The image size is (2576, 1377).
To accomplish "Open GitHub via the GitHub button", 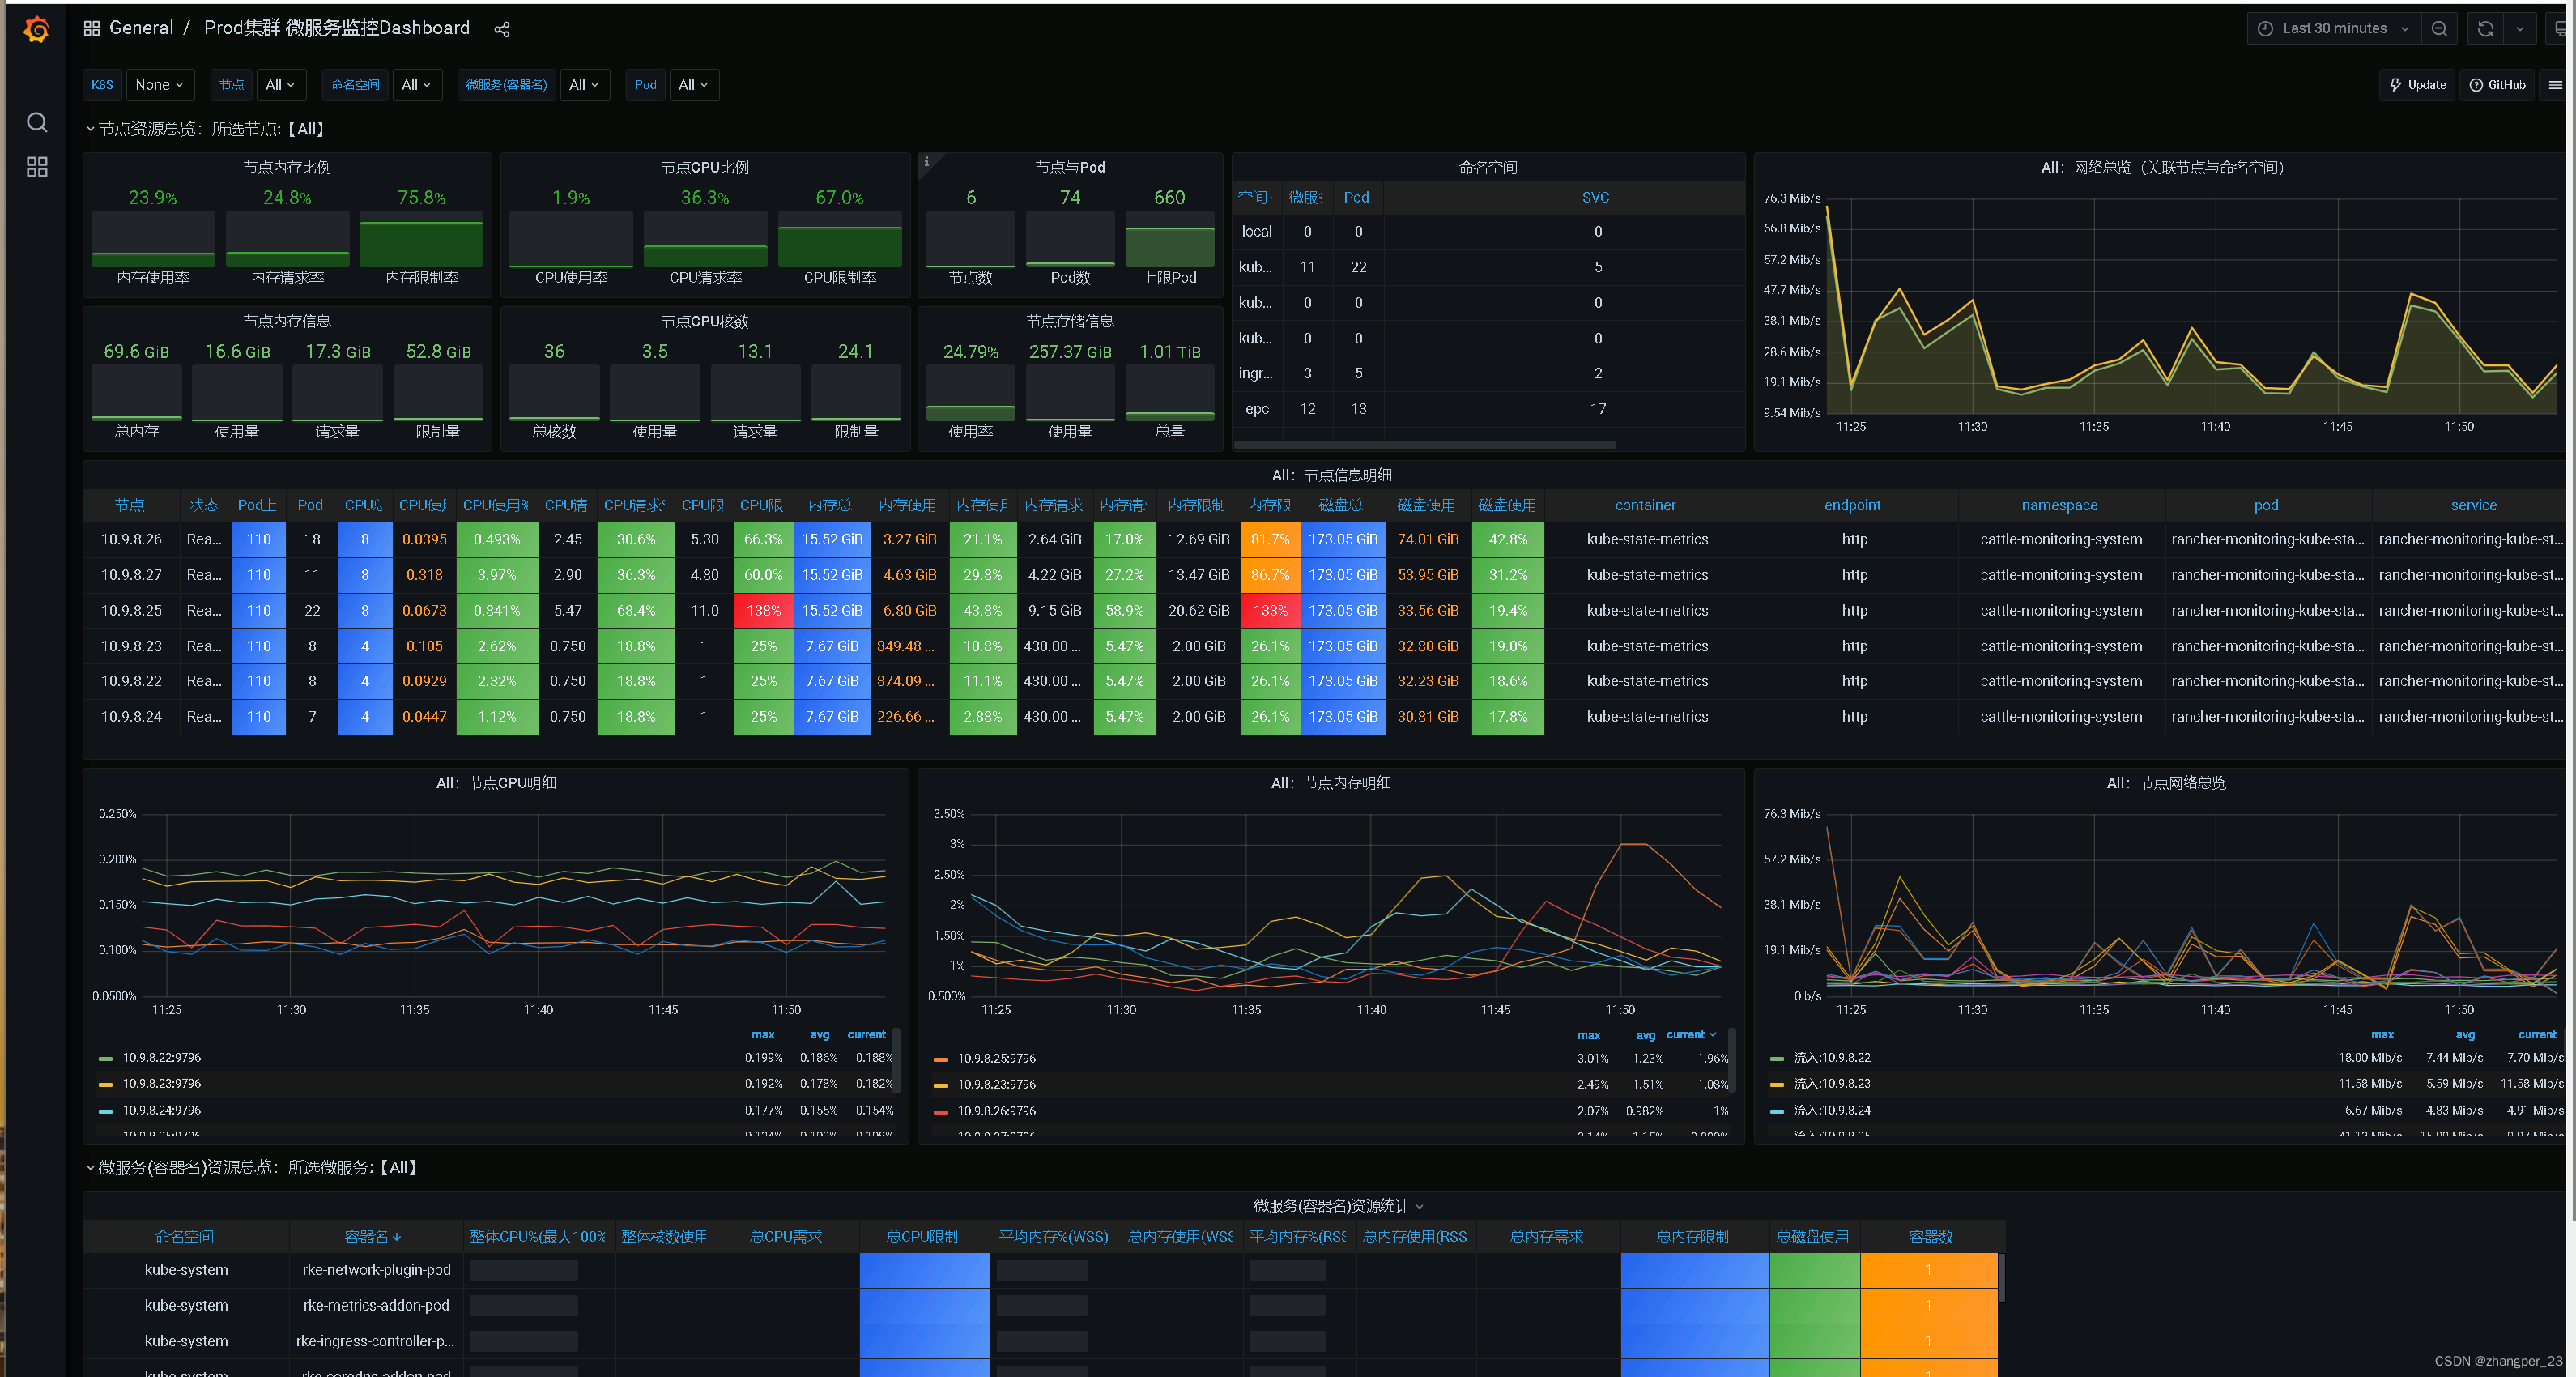I will pos(2497,85).
